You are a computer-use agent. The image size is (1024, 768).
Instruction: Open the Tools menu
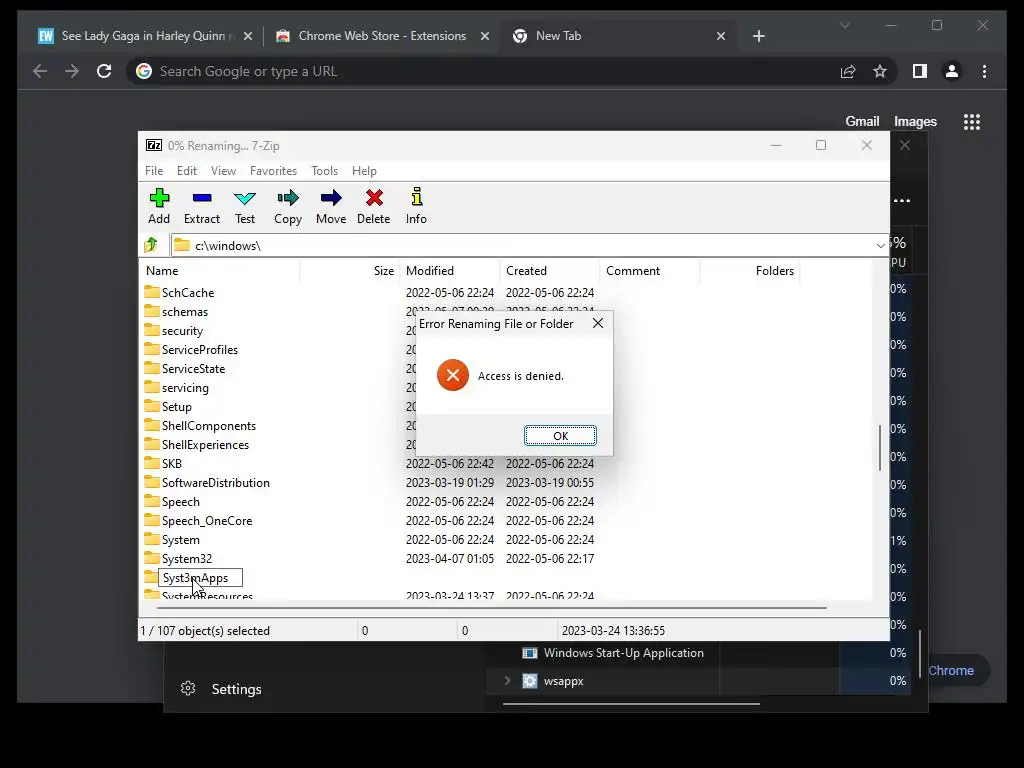(x=325, y=170)
